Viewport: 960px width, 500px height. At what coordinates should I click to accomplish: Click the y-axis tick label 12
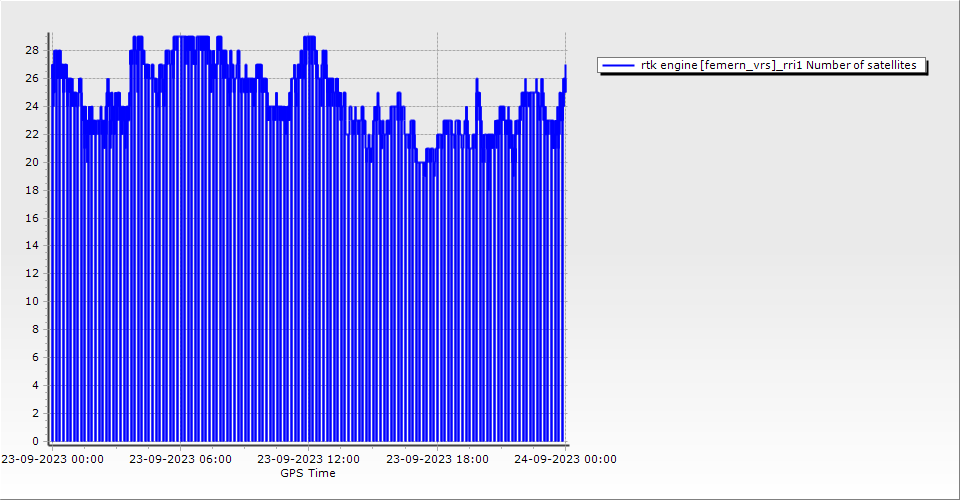[x=32, y=273]
